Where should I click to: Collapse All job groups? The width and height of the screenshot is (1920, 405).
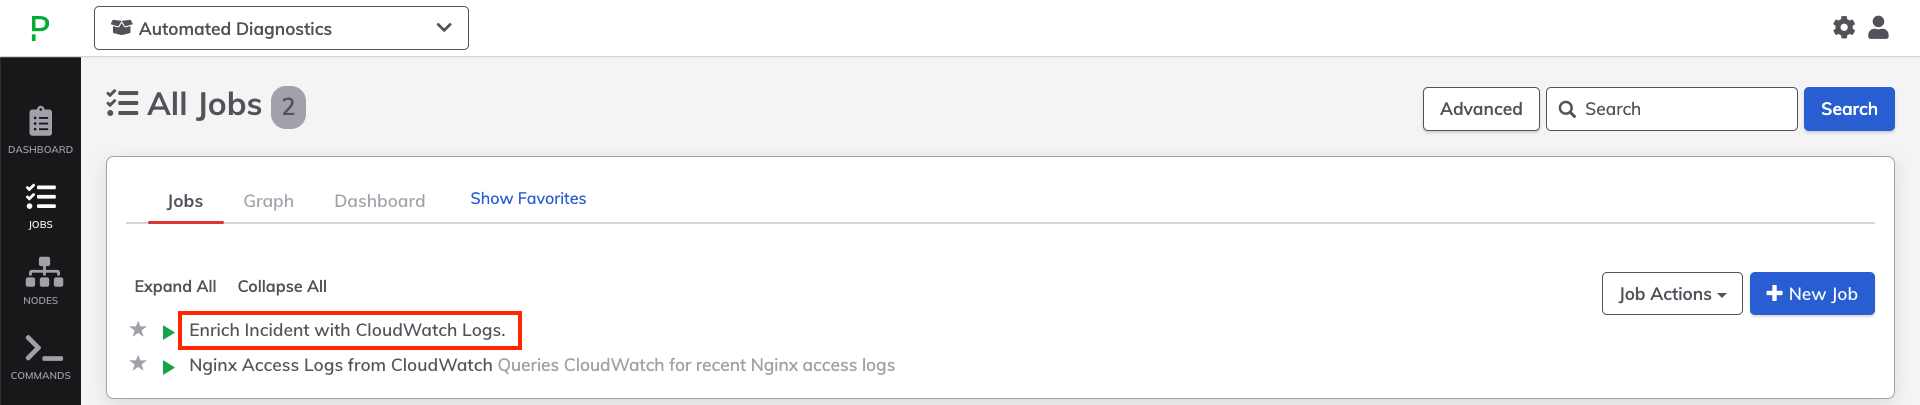[x=282, y=286]
